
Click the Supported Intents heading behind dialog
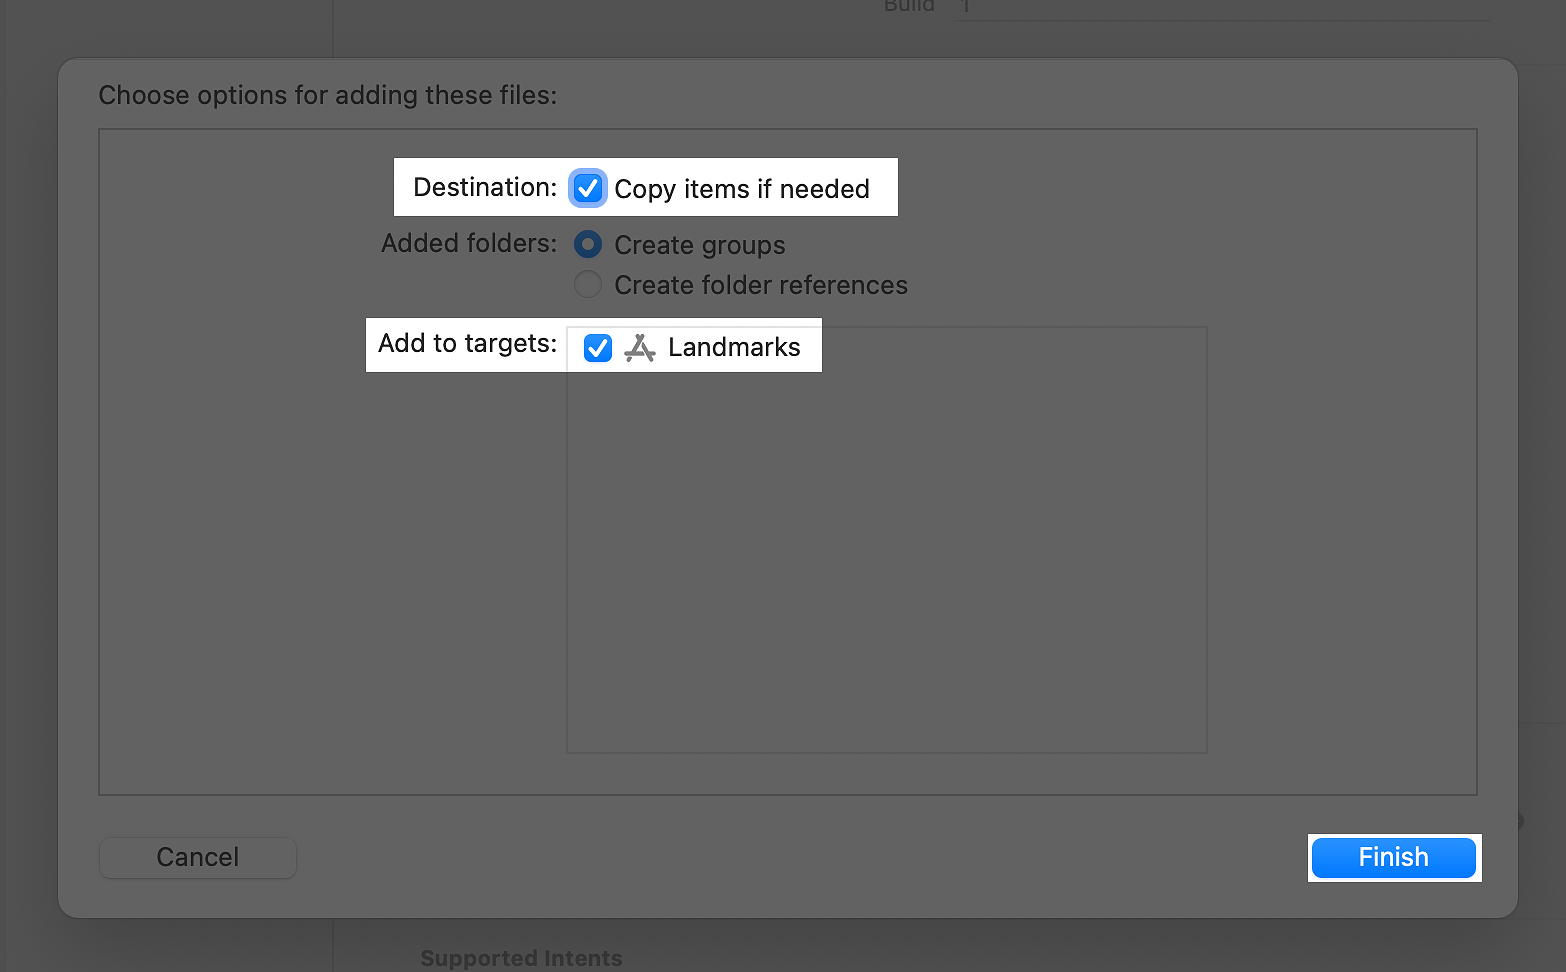(521, 958)
